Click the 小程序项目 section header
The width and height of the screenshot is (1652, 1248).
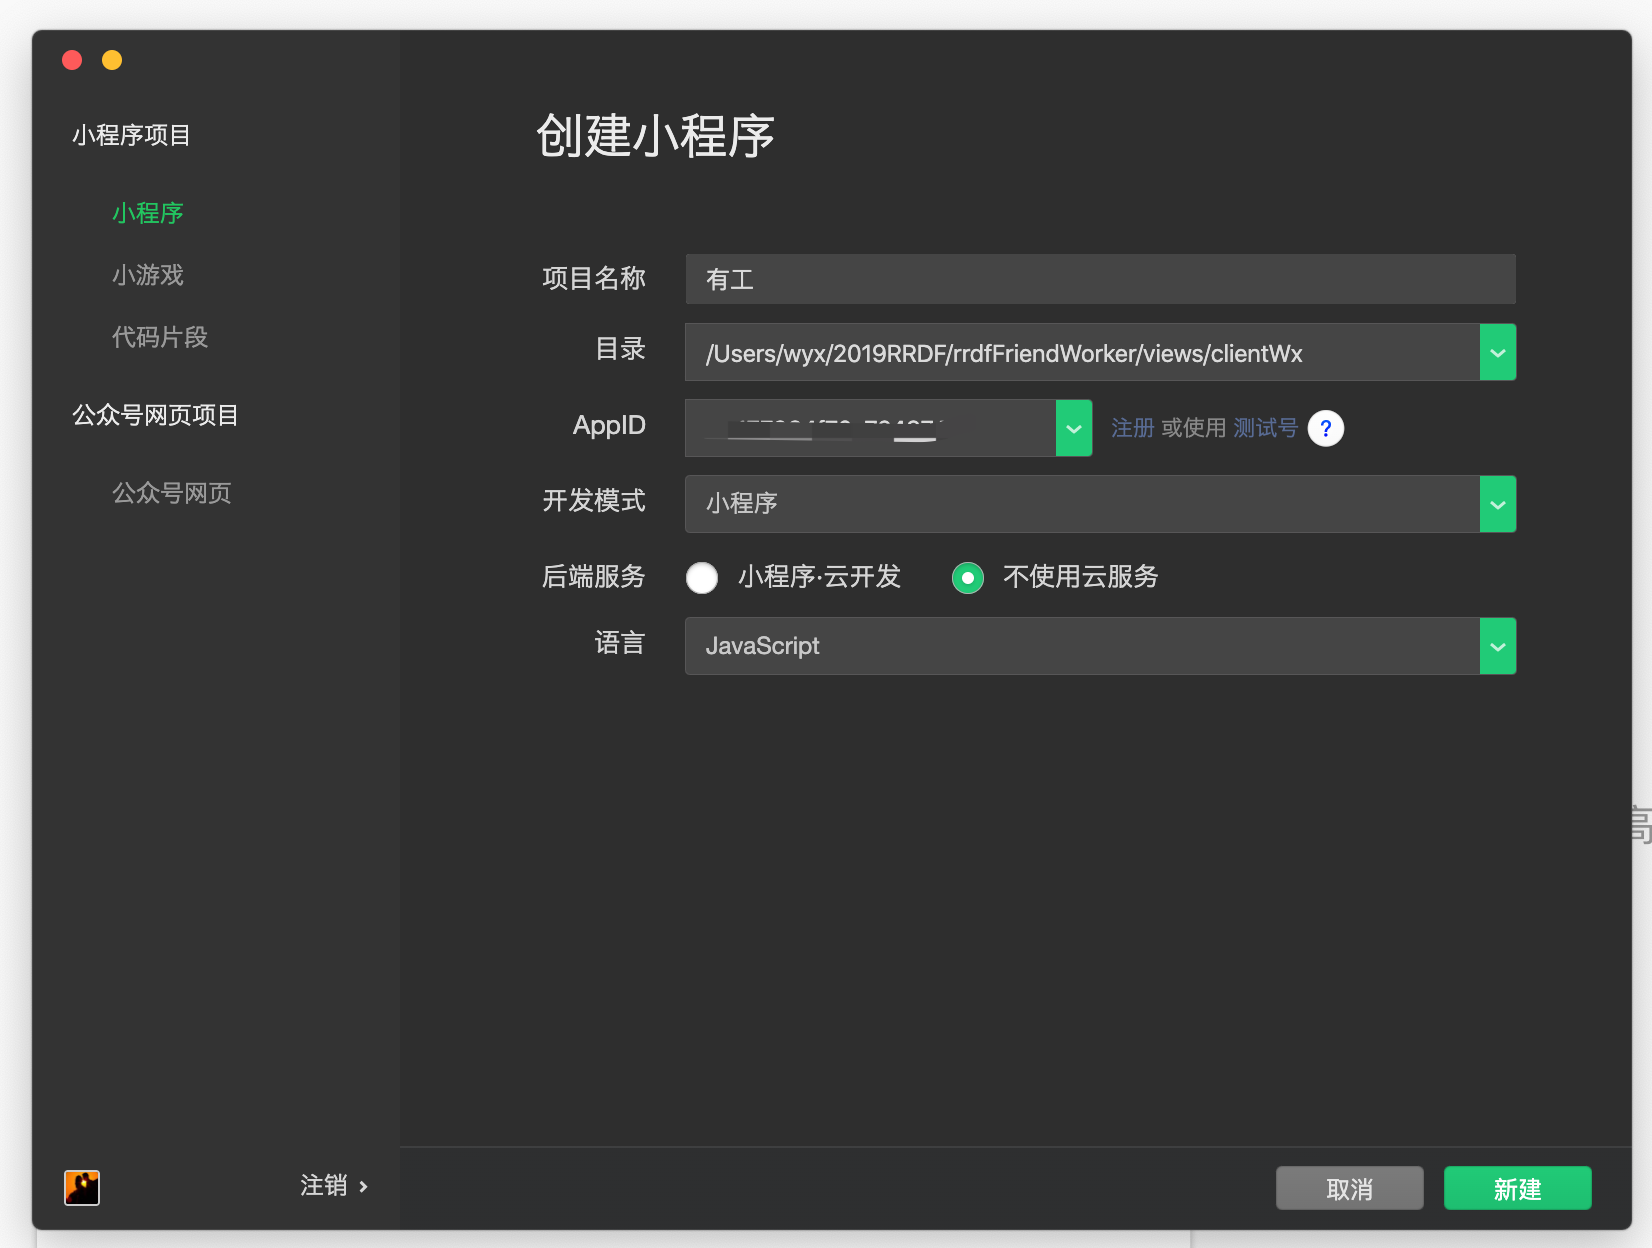[x=131, y=135]
